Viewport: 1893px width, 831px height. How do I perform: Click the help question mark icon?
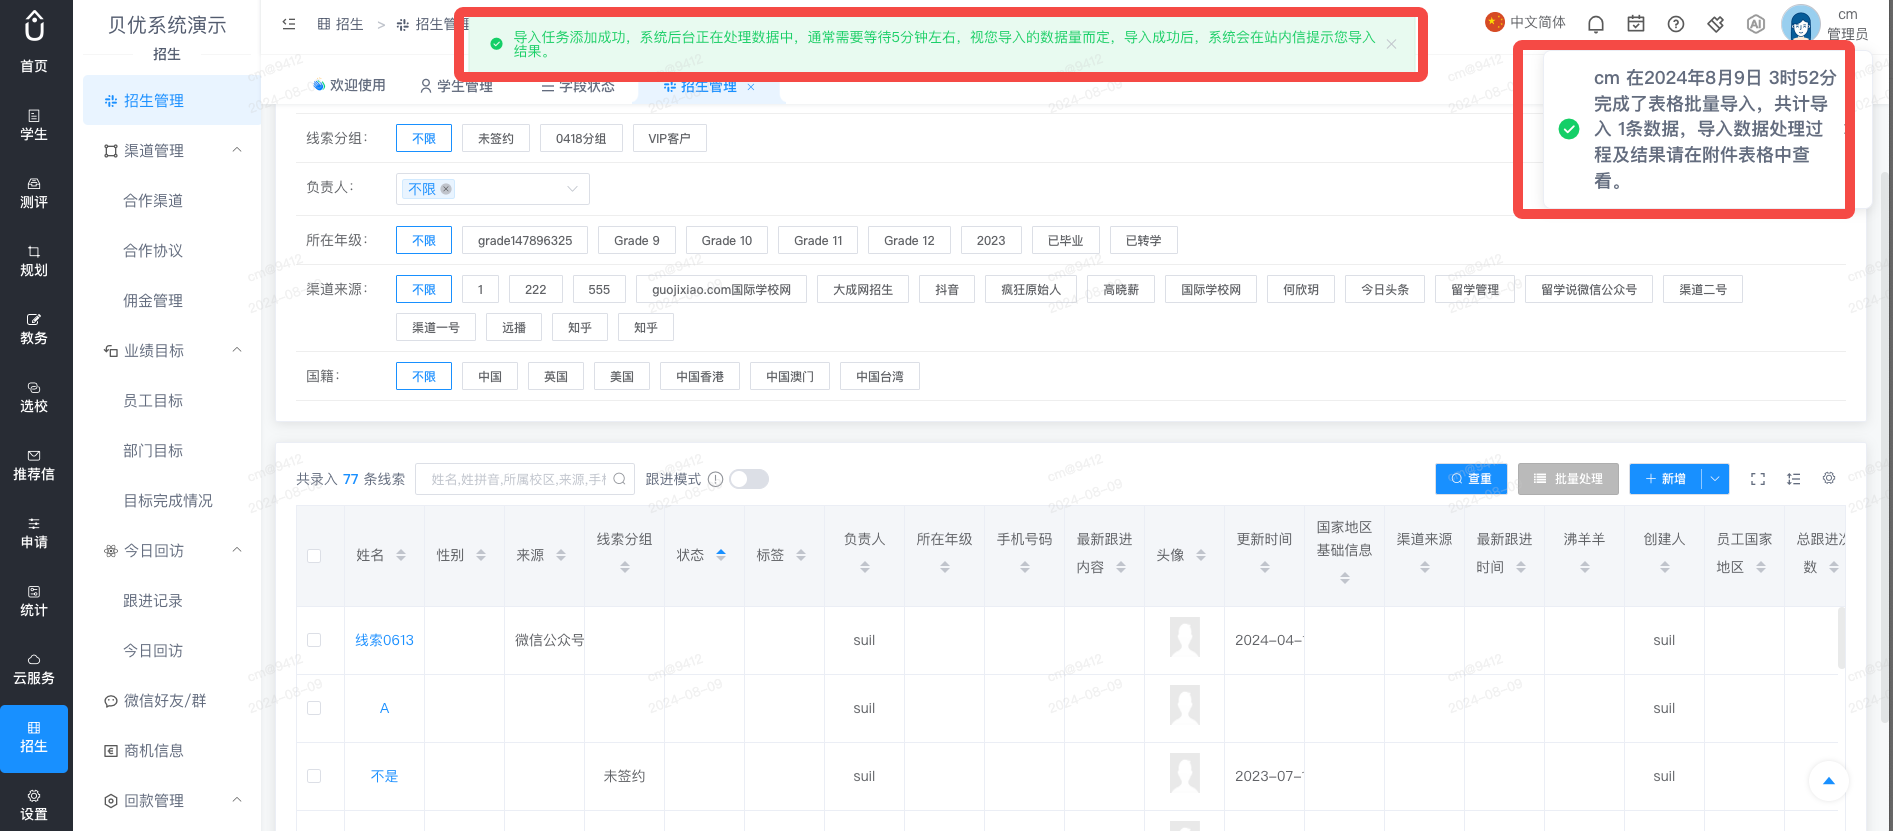(1676, 24)
